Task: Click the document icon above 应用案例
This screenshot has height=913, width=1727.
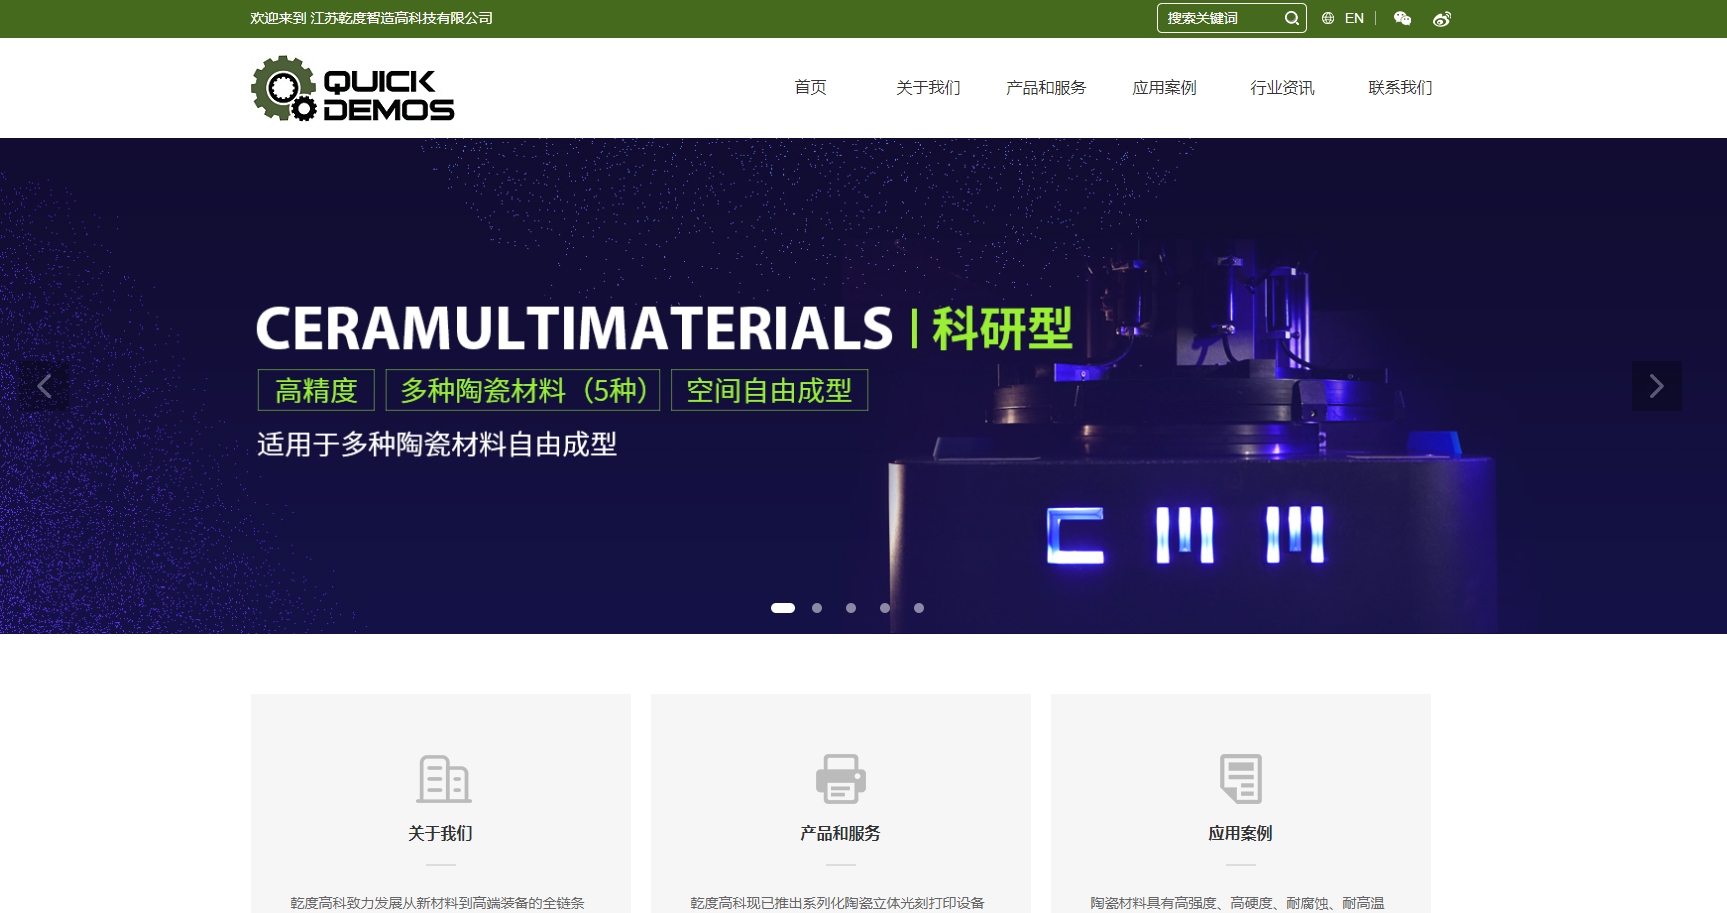Action: [x=1240, y=779]
